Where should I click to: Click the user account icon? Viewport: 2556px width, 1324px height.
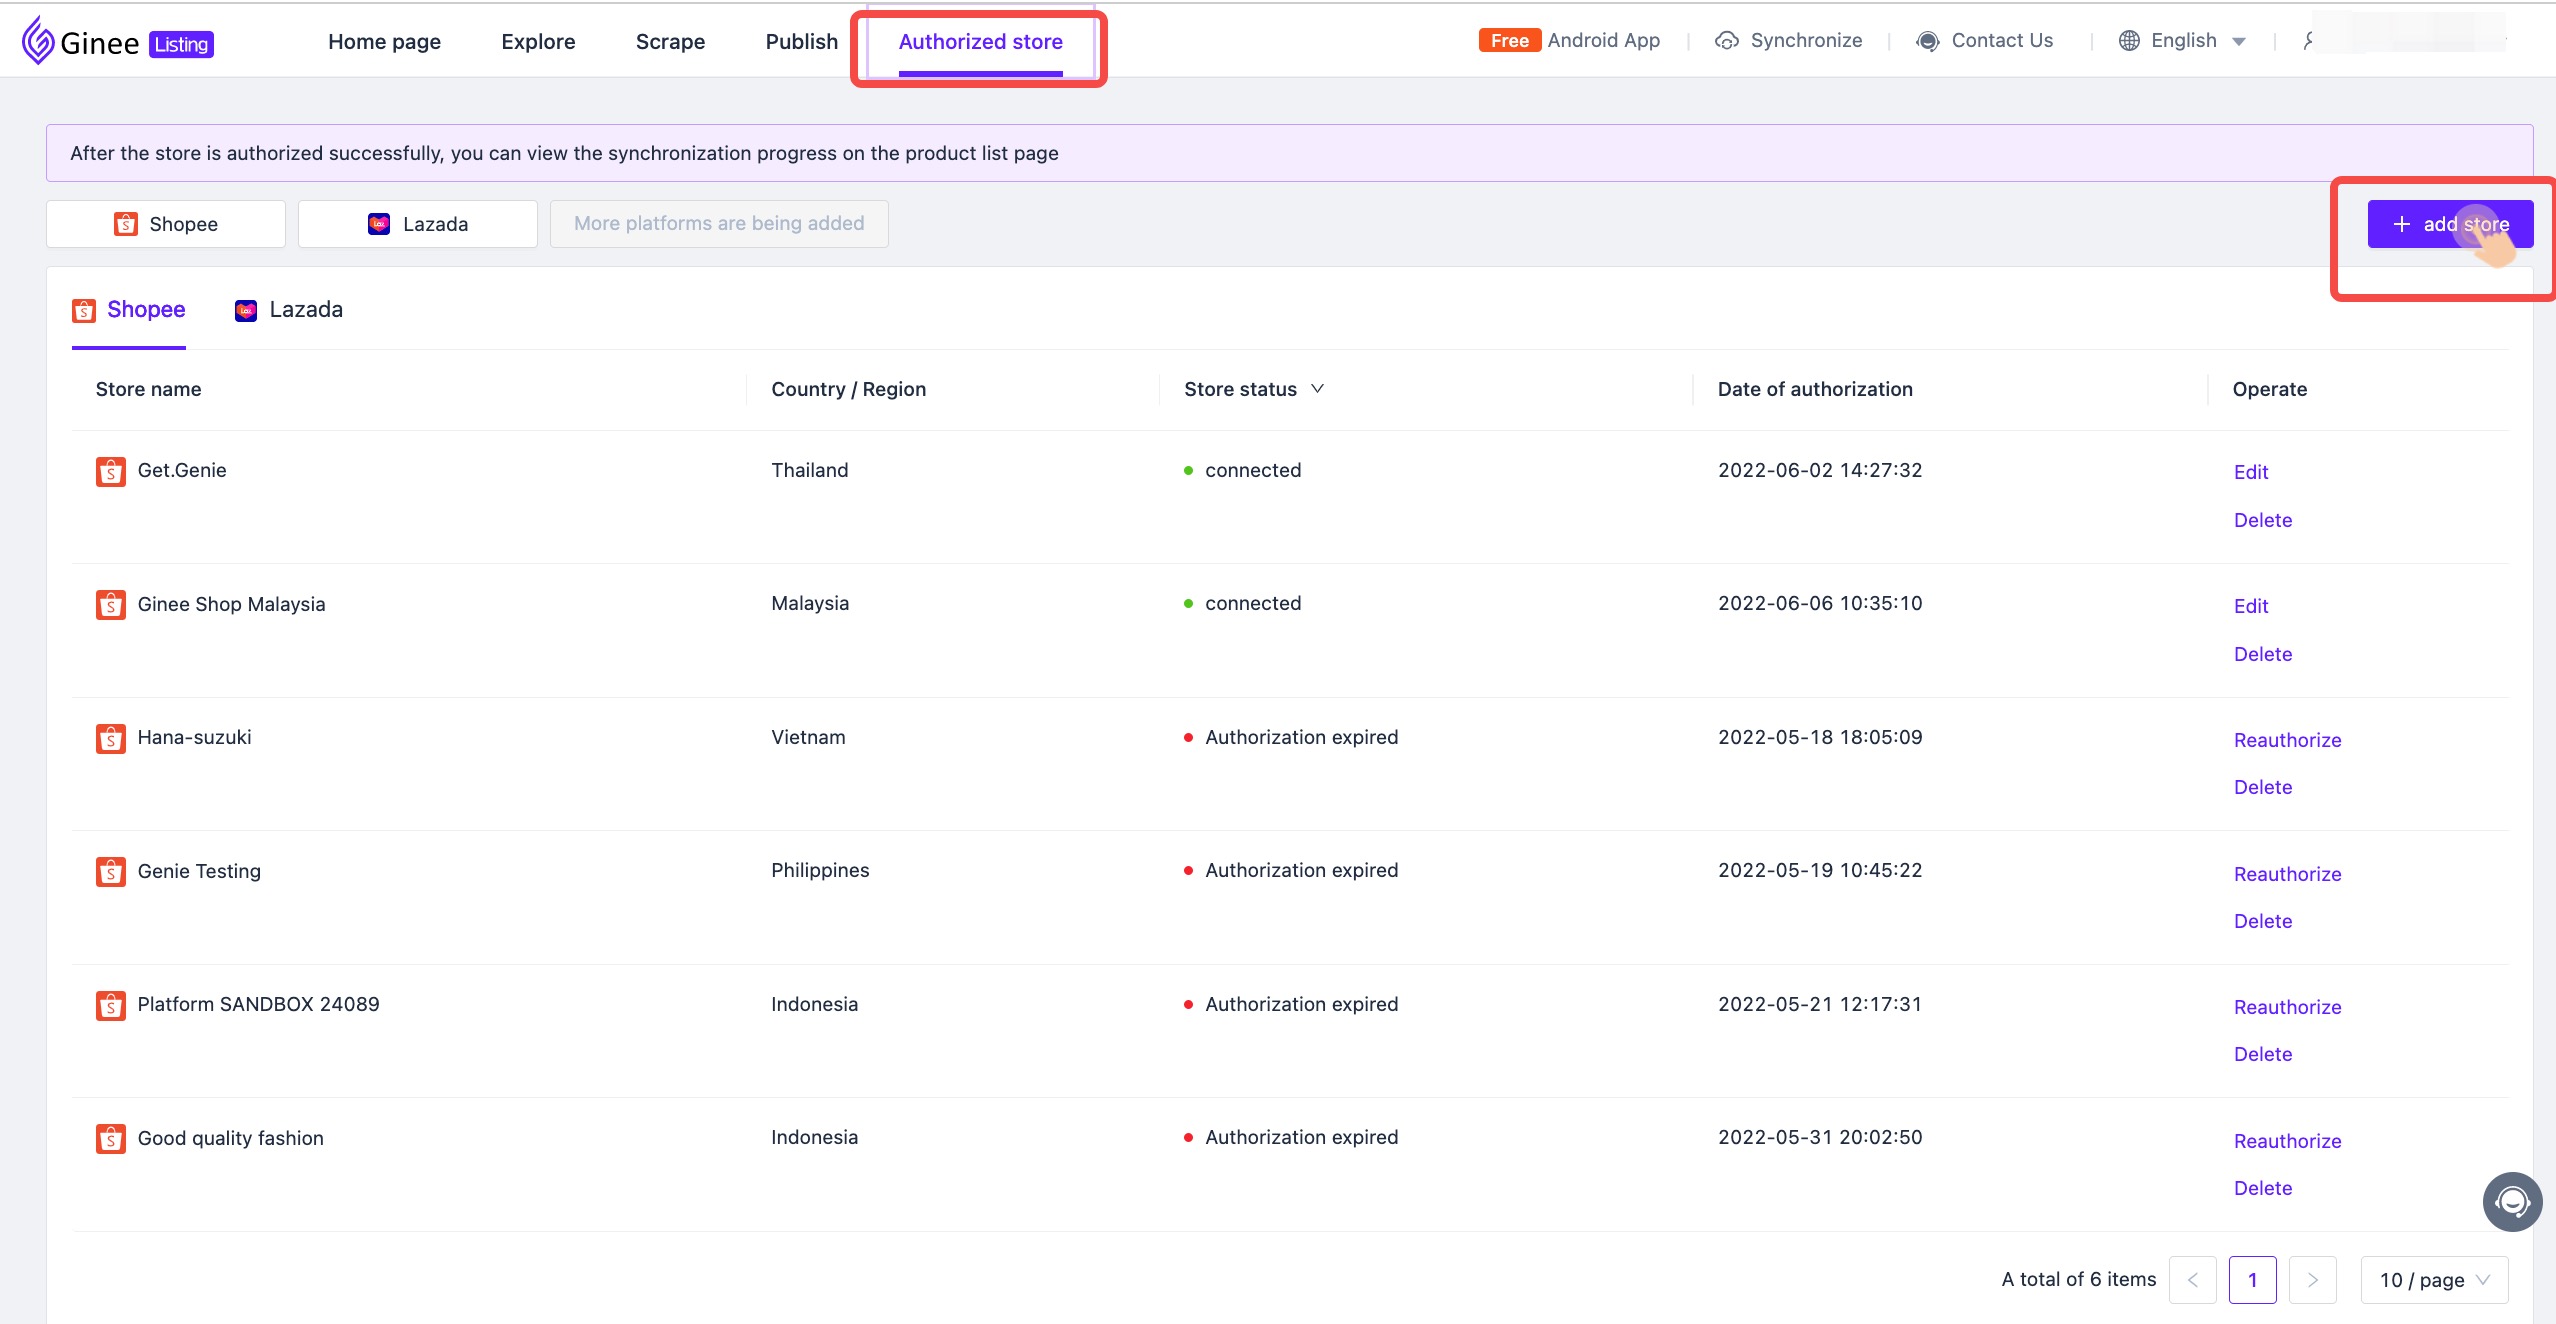(x=2308, y=41)
